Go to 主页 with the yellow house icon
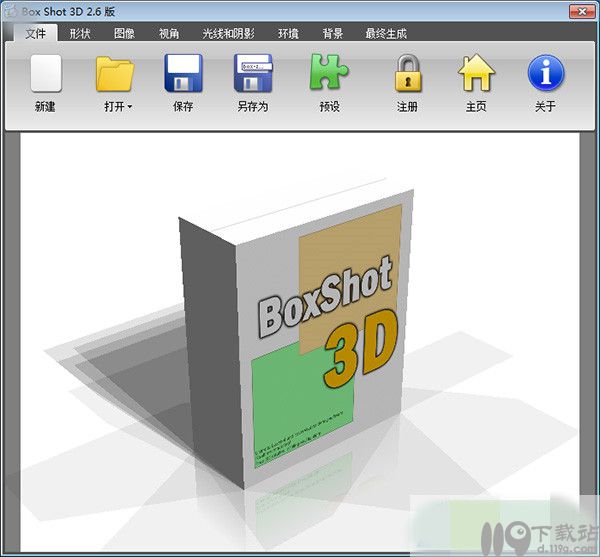The width and height of the screenshot is (600, 557). (x=476, y=72)
